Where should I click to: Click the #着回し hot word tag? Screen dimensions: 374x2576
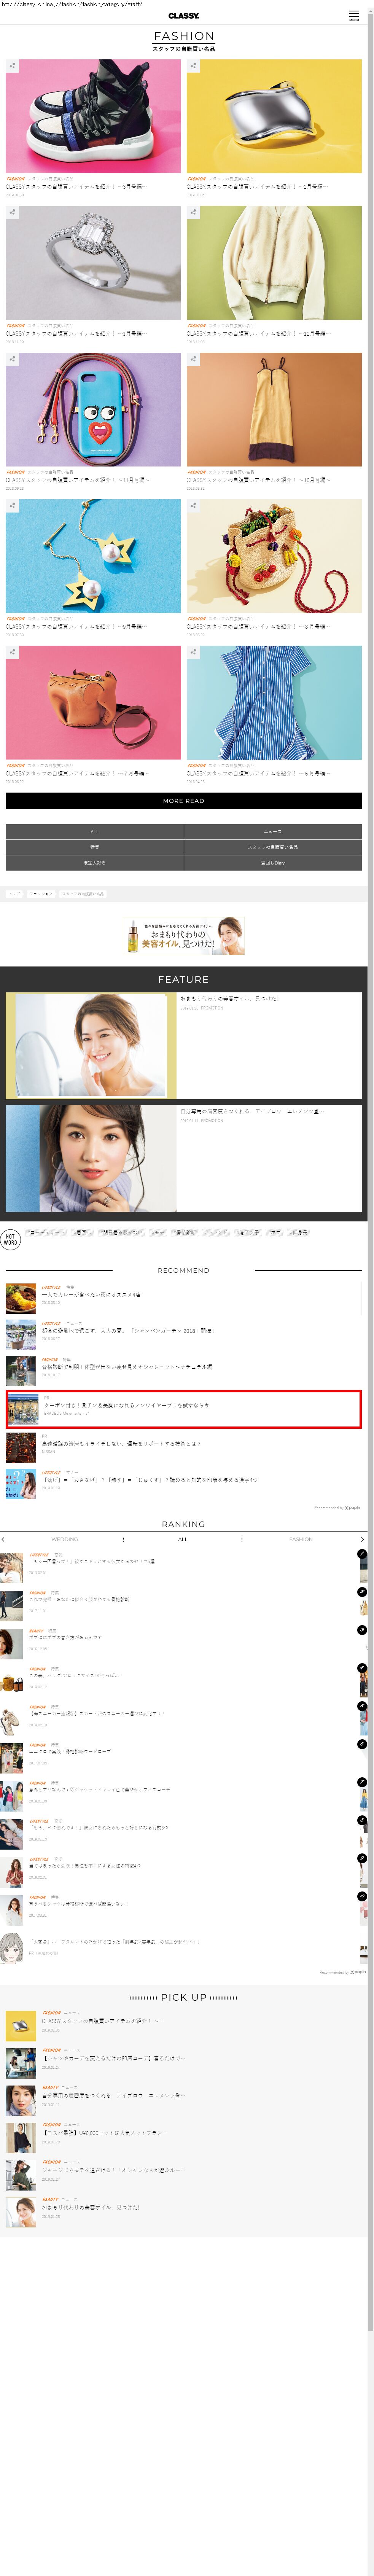coord(82,1233)
